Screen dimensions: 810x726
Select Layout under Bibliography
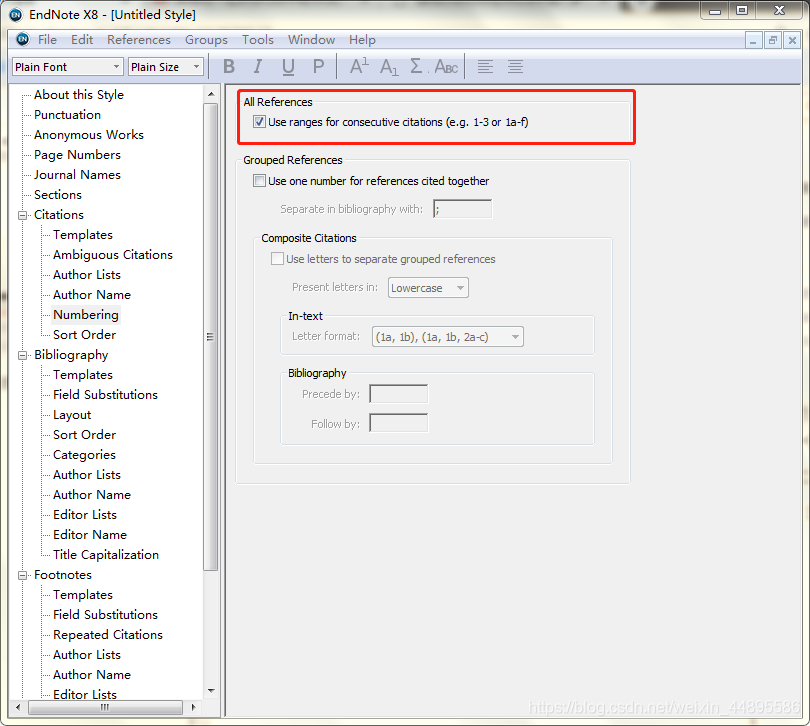[x=72, y=415]
